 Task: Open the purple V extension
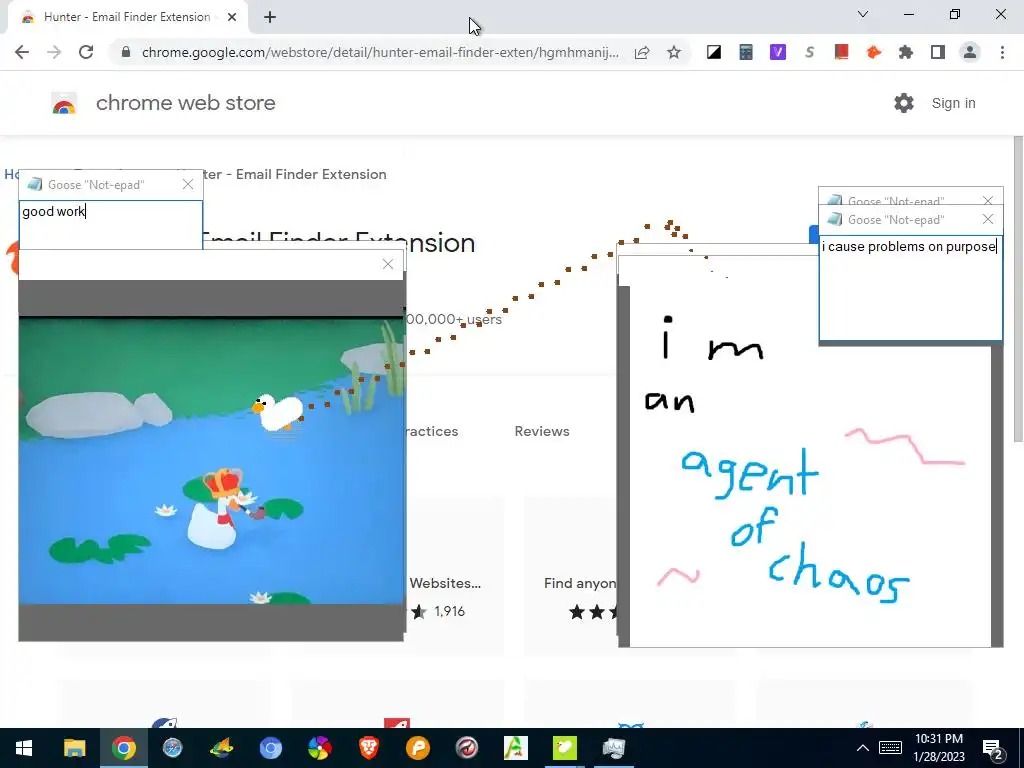tap(778, 52)
